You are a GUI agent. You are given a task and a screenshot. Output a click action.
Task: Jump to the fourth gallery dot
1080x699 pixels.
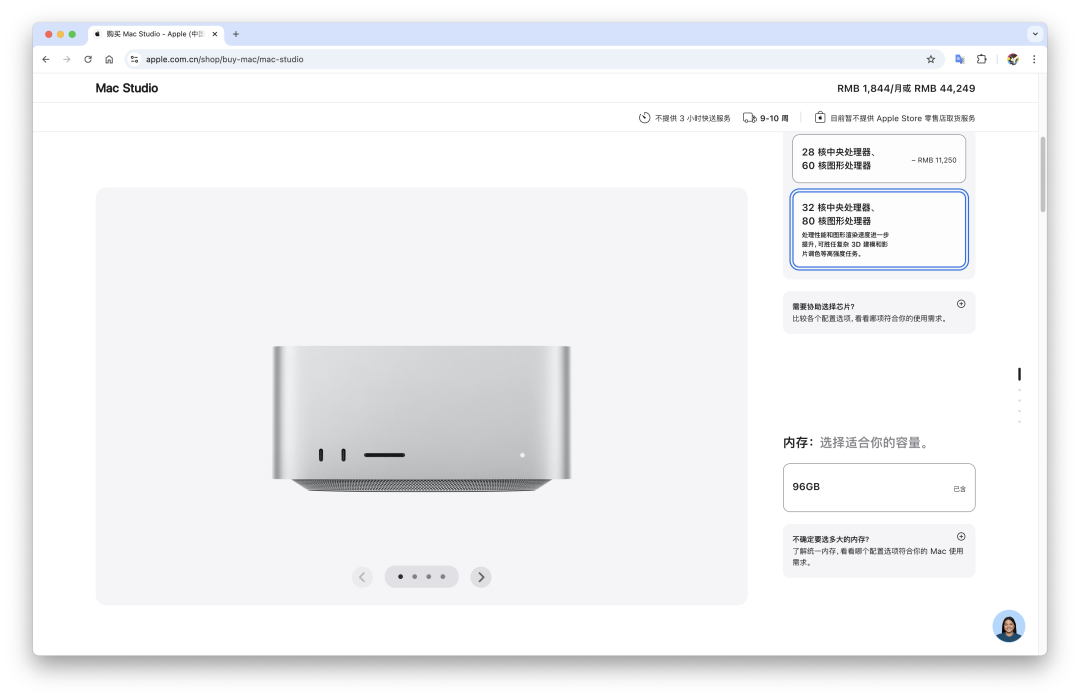coord(443,576)
